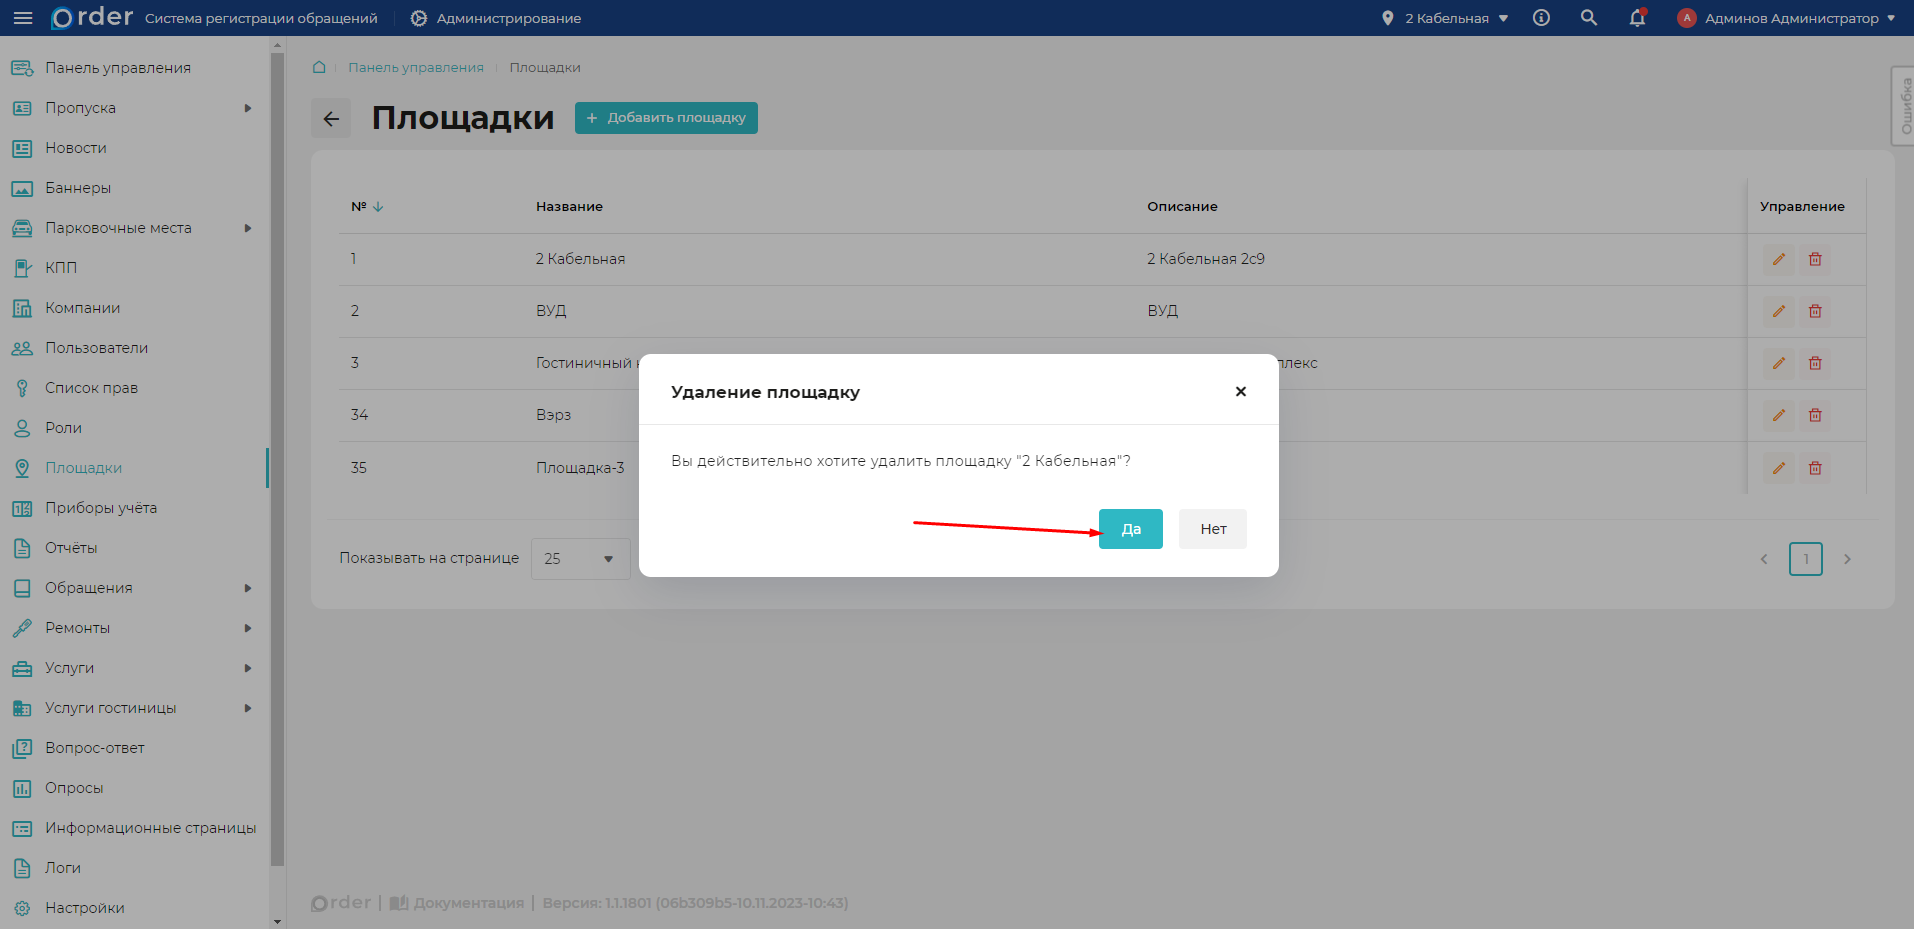Open the 2 Кабельная site dropdown

(x=1446, y=18)
